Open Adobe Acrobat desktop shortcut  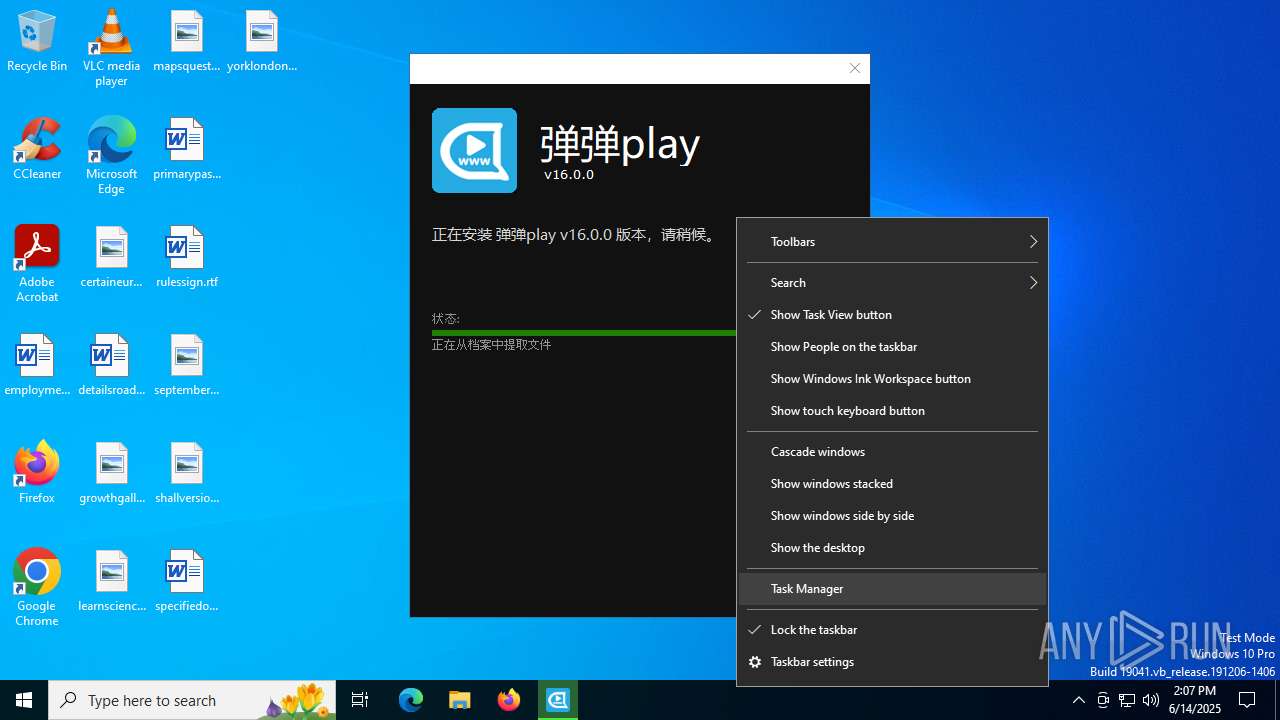[37, 264]
